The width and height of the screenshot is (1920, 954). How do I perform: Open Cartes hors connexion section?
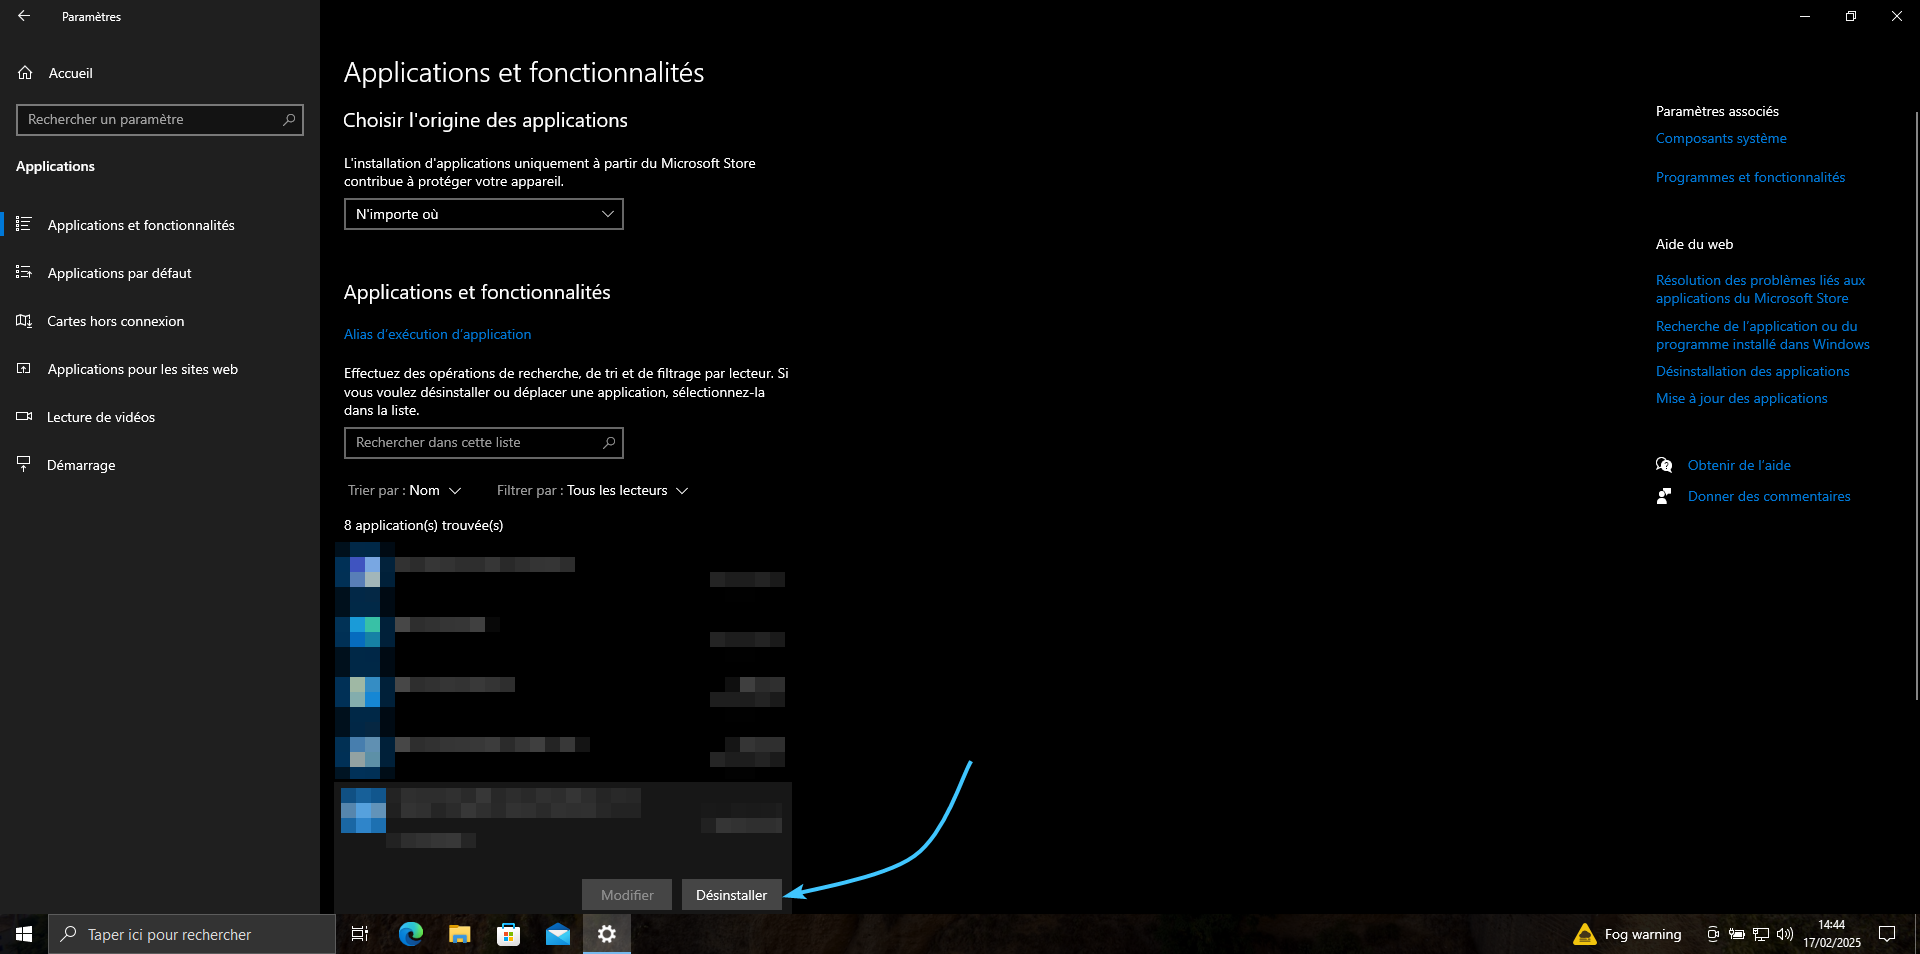point(115,321)
